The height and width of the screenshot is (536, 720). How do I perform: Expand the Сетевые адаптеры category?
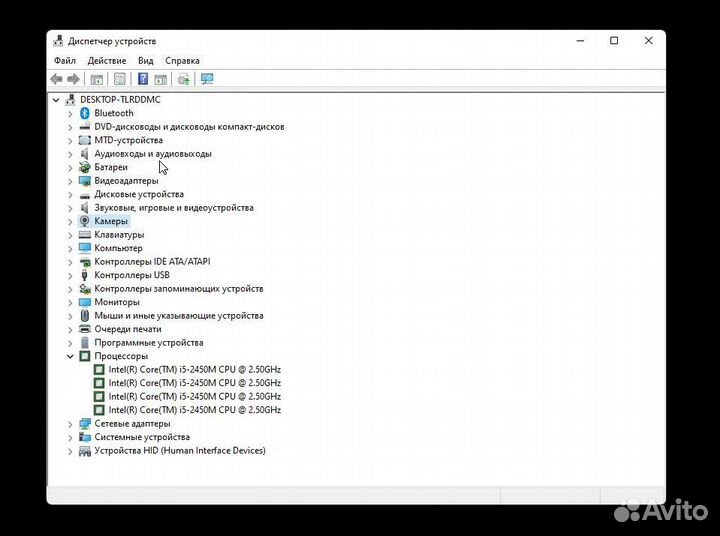pos(70,424)
